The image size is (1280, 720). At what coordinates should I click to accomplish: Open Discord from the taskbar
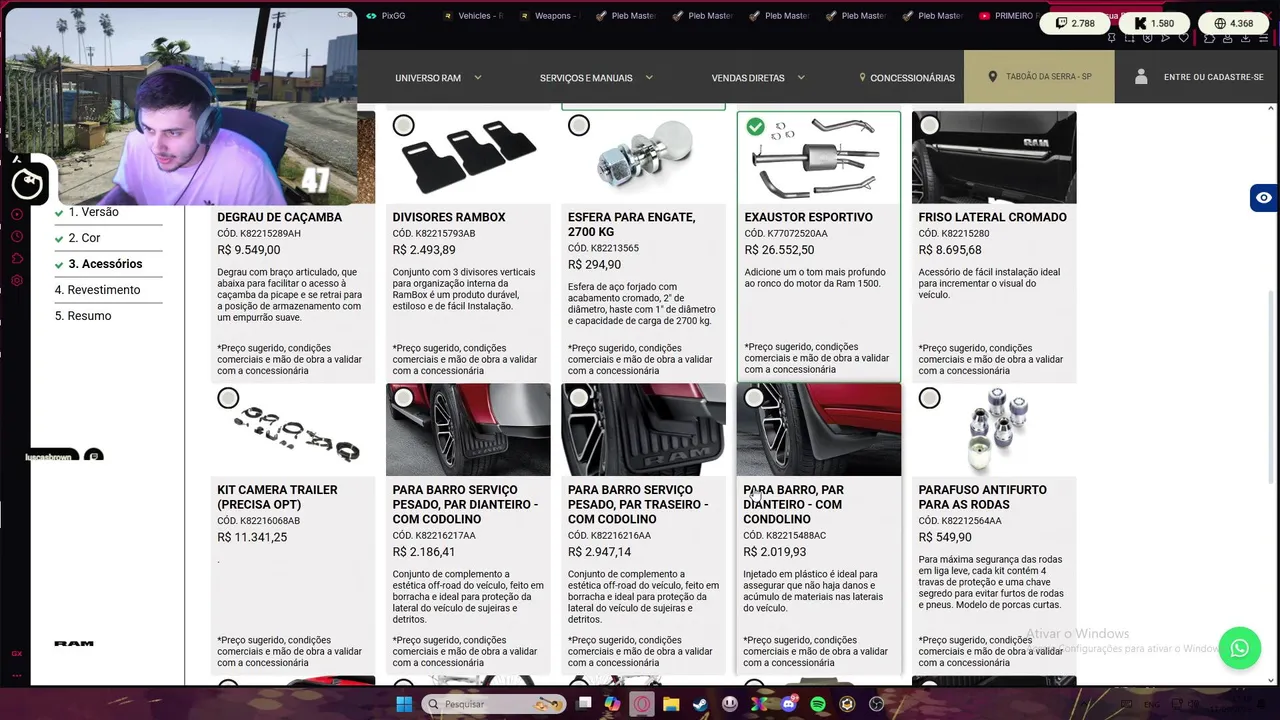pos(789,704)
